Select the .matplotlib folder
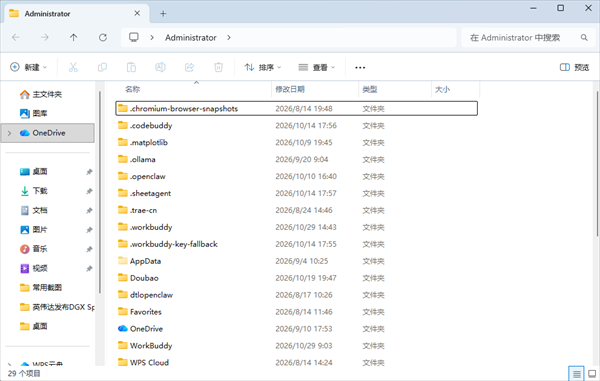The image size is (600, 381). pyautogui.click(x=297, y=142)
